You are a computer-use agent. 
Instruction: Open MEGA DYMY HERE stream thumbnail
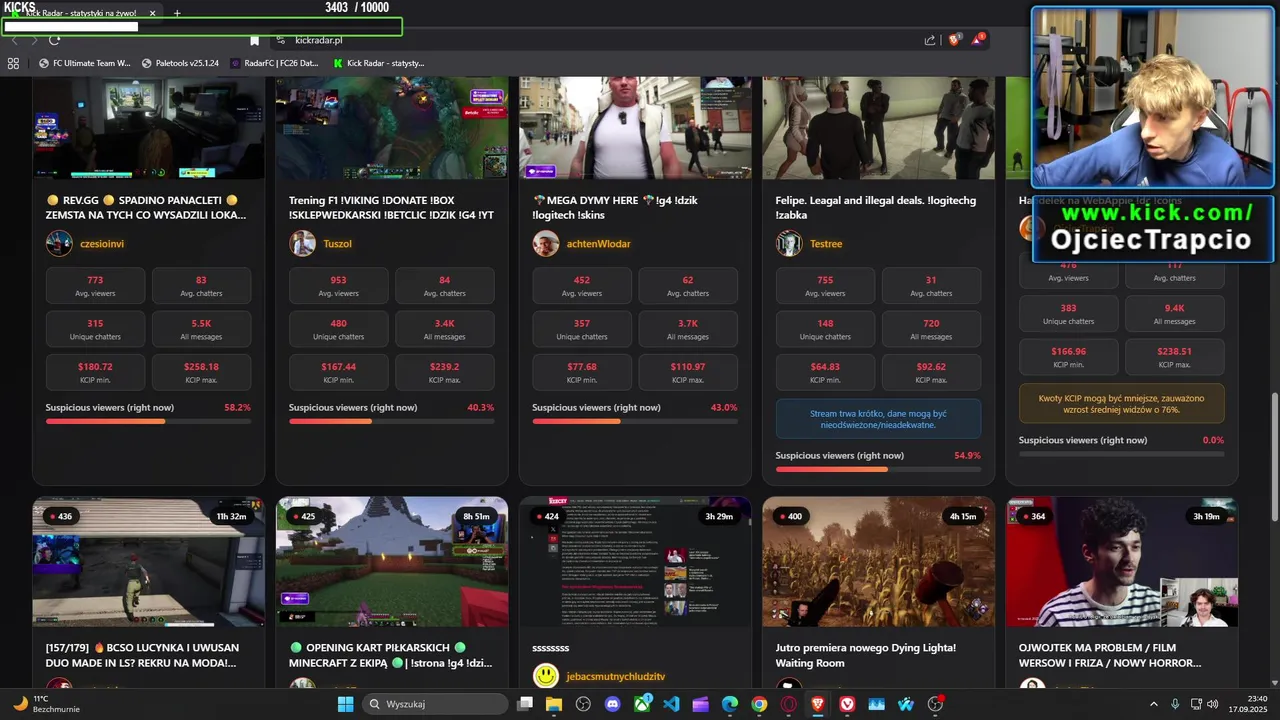[x=635, y=128]
